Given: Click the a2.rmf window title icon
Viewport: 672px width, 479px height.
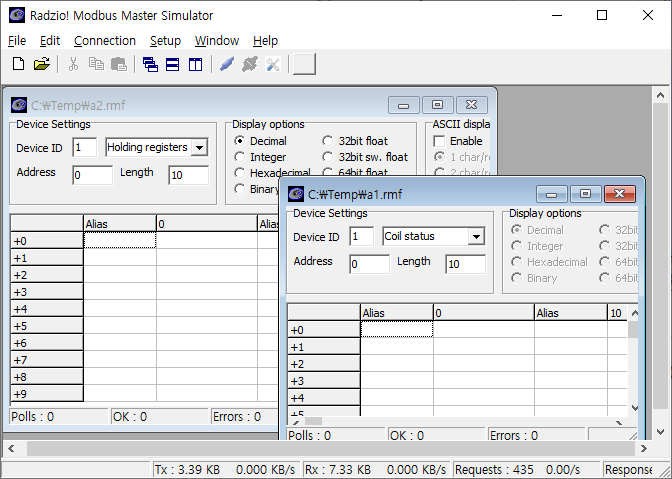Looking at the screenshot, I should point(18,105).
